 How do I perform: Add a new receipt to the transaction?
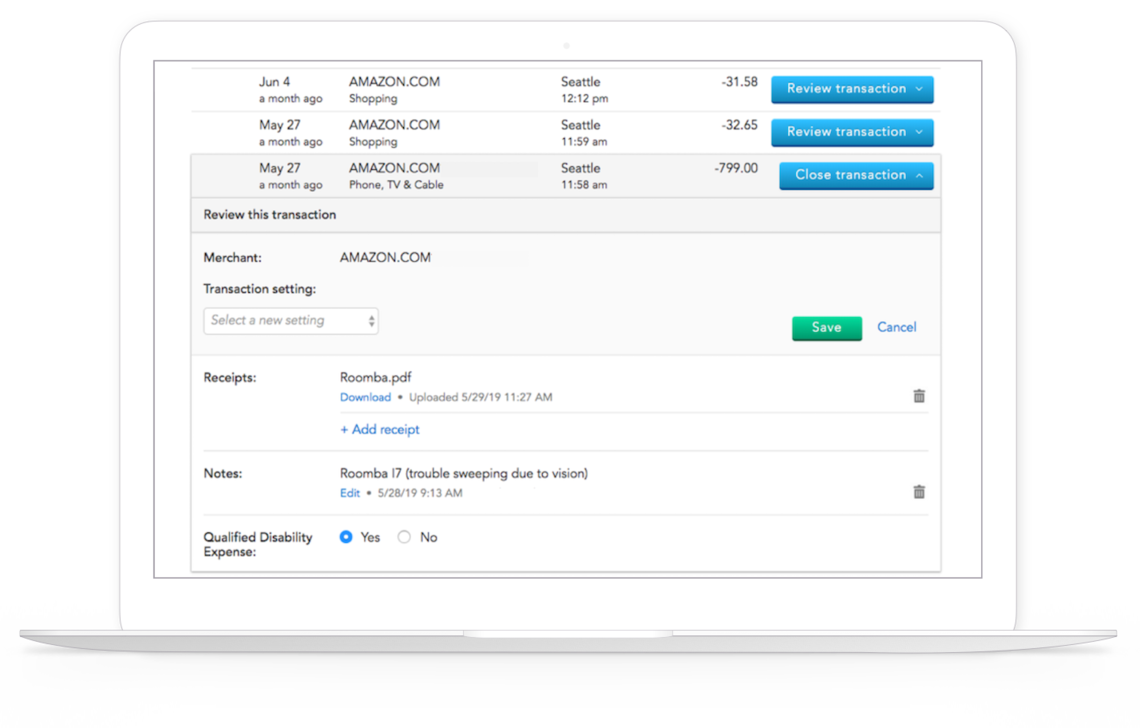click(379, 429)
